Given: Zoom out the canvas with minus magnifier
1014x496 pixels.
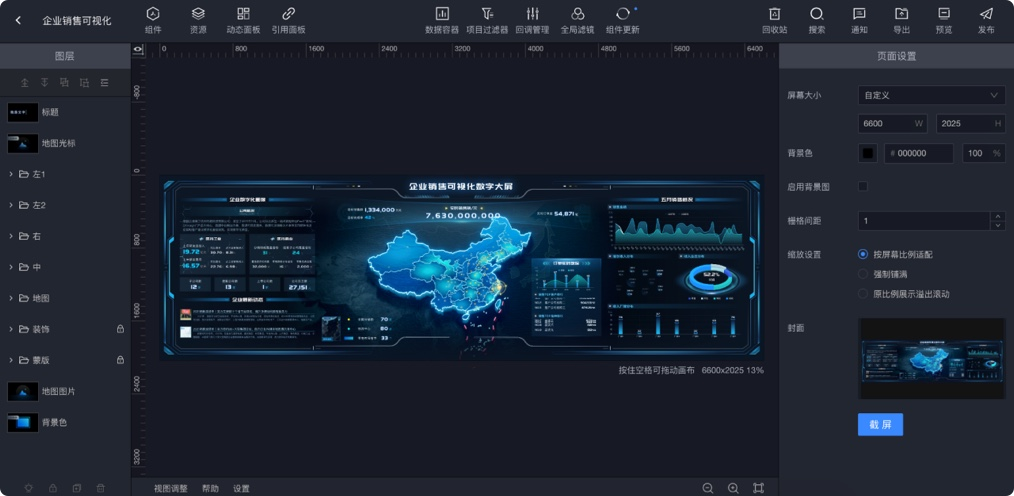Looking at the screenshot, I should click(708, 488).
